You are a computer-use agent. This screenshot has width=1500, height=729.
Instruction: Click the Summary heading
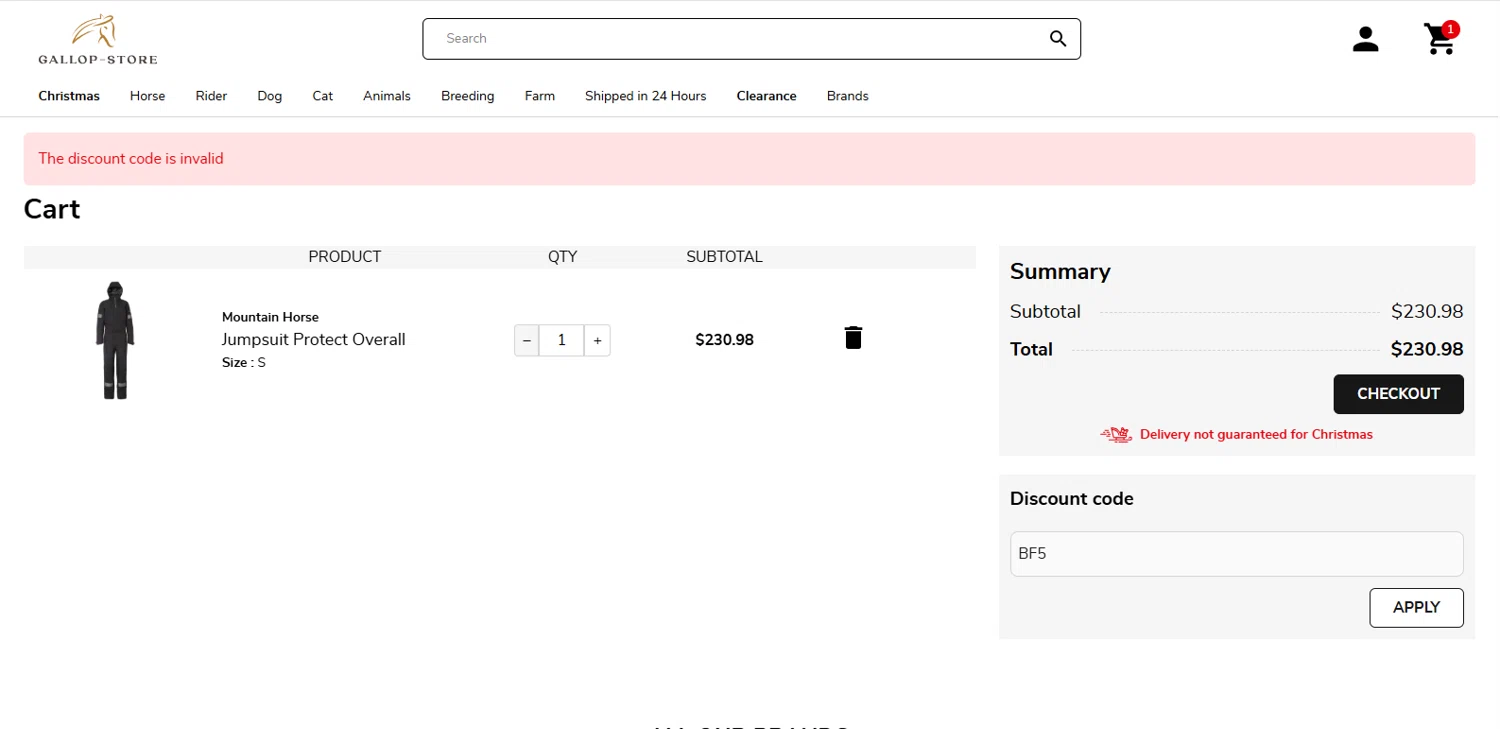click(1060, 272)
